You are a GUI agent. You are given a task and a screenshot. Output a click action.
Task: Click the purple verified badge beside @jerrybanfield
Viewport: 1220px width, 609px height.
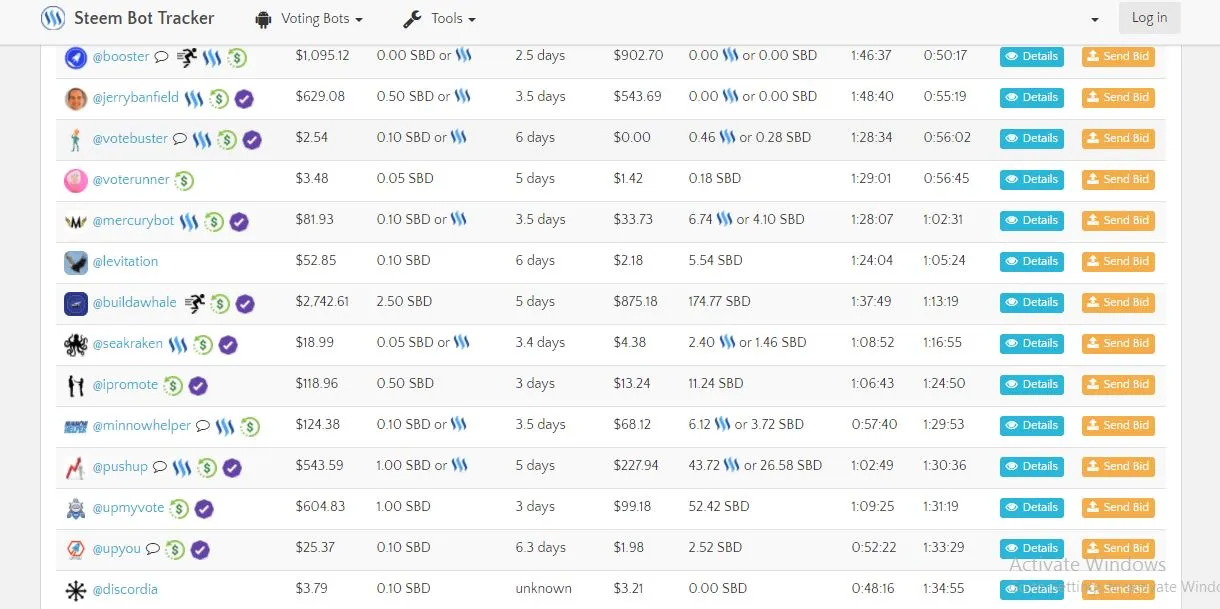coord(244,99)
